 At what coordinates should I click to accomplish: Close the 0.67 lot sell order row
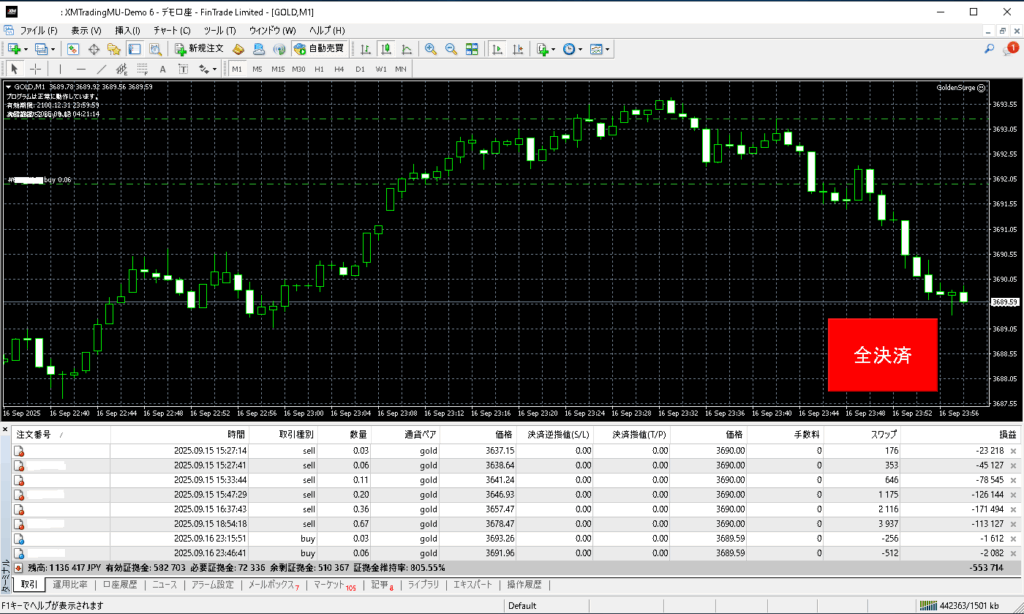coord(1013,524)
